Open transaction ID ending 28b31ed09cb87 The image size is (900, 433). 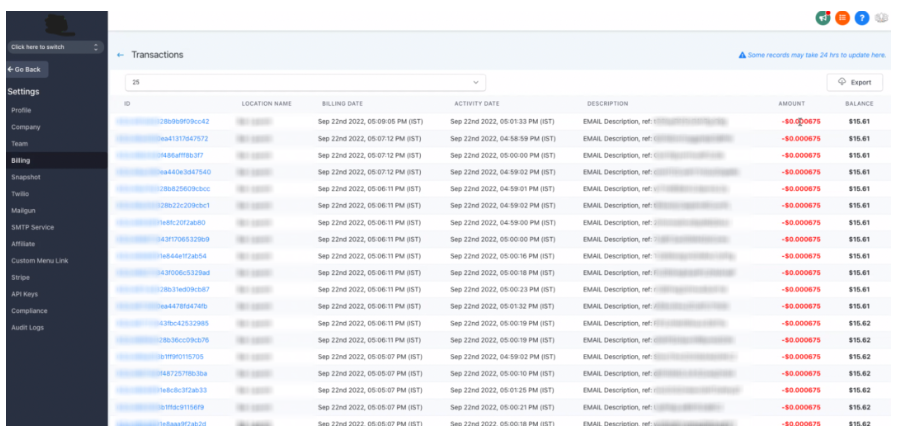tap(163, 289)
